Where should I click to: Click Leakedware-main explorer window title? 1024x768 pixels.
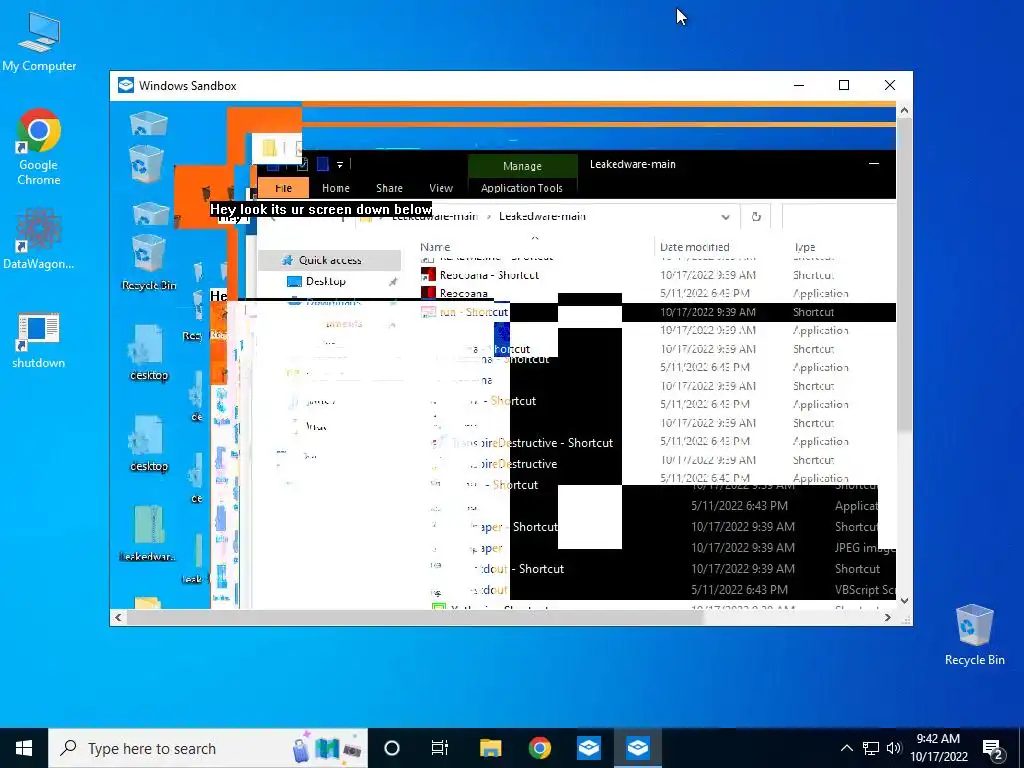[633, 164]
